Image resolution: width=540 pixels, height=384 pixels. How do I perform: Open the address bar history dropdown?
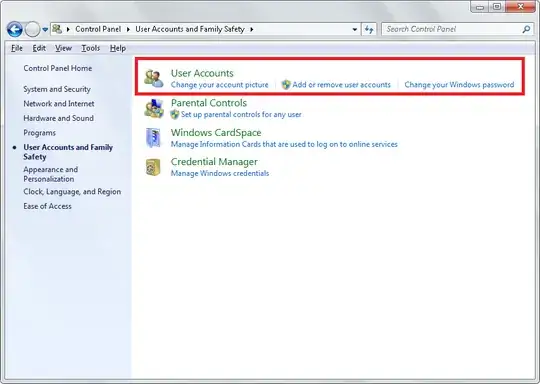[x=354, y=30]
